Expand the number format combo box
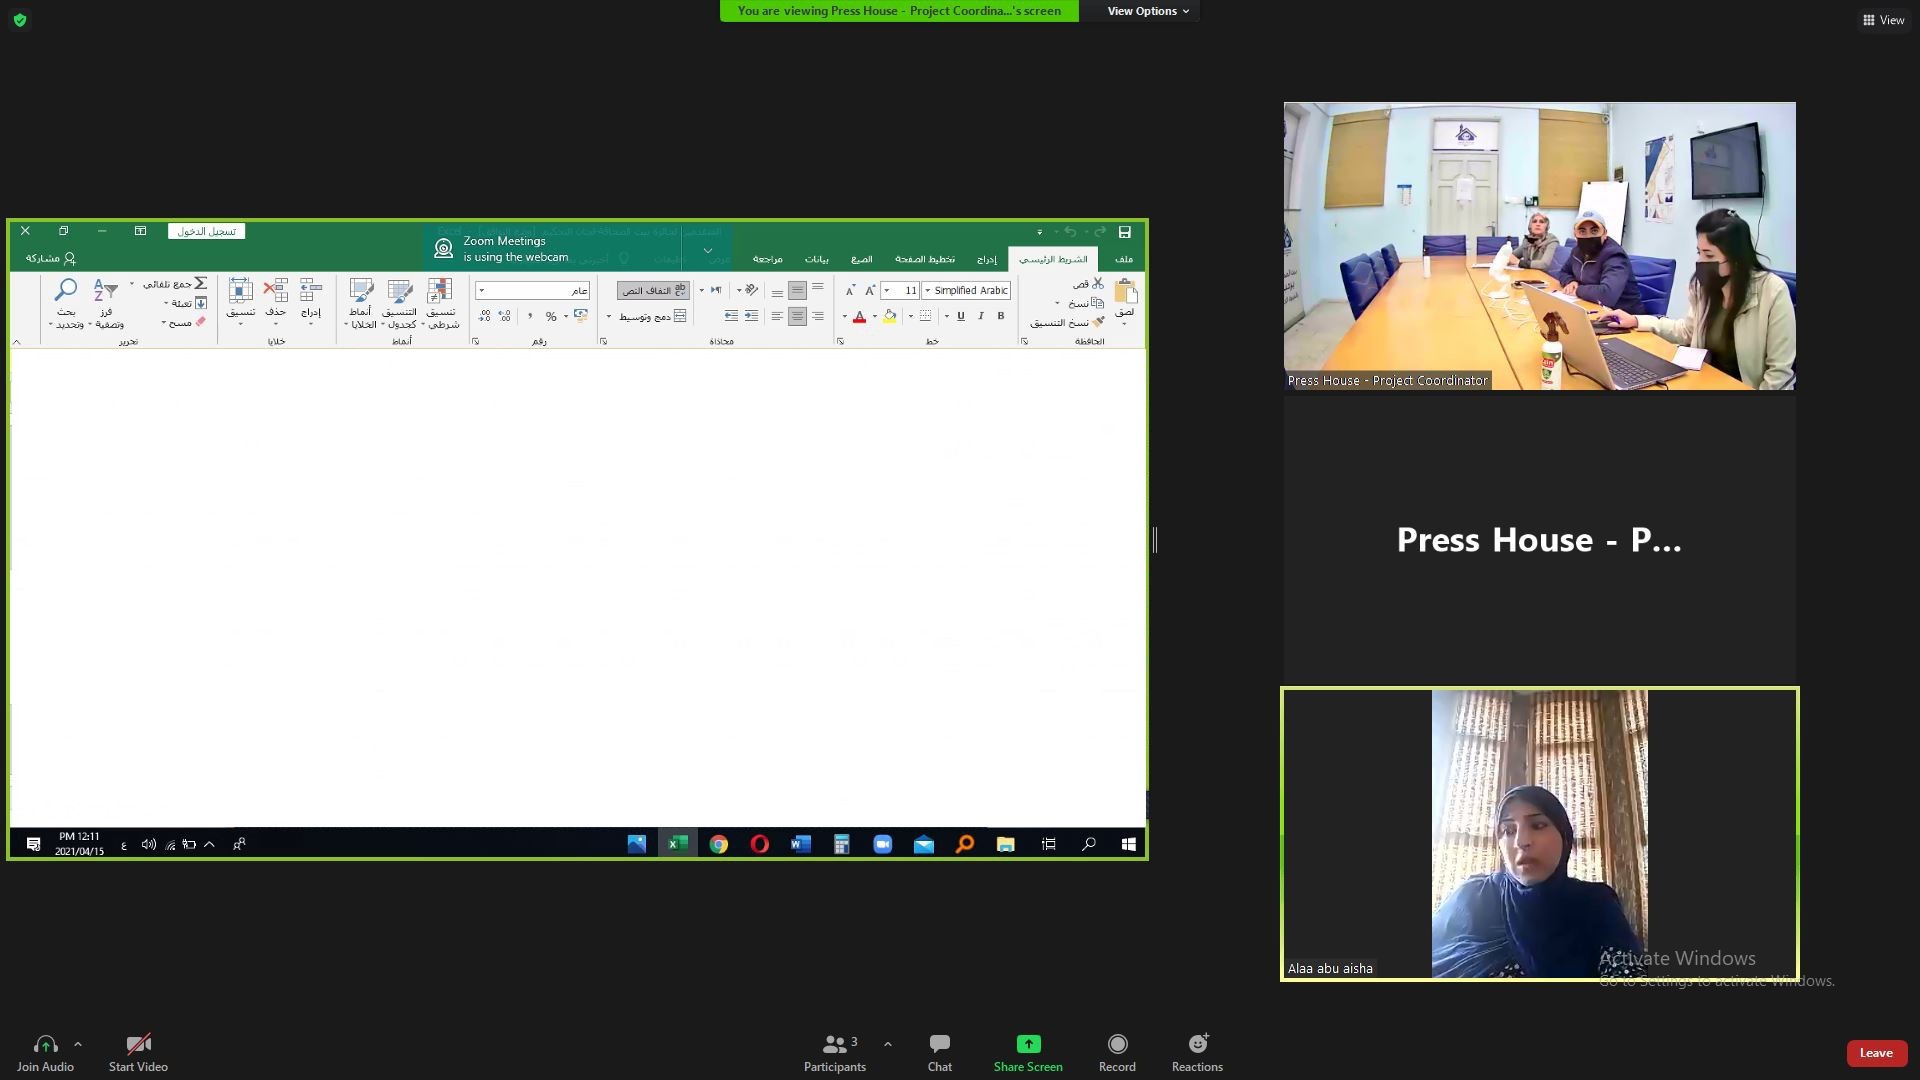The width and height of the screenshot is (1920, 1080). (482, 290)
